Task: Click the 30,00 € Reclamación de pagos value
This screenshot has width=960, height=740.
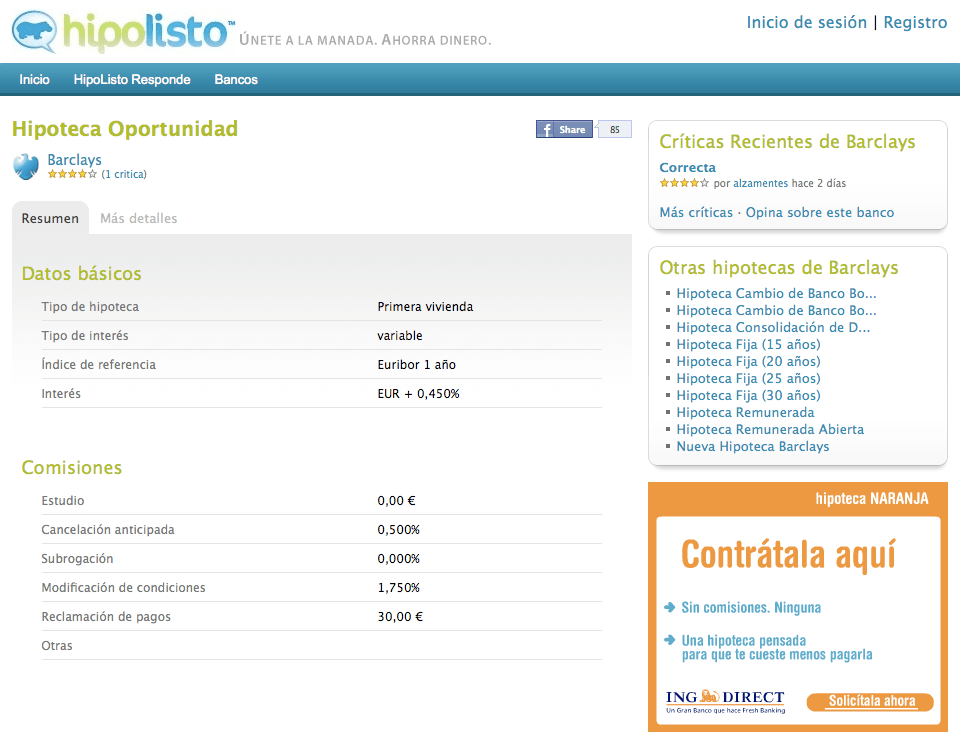Action: coord(400,616)
